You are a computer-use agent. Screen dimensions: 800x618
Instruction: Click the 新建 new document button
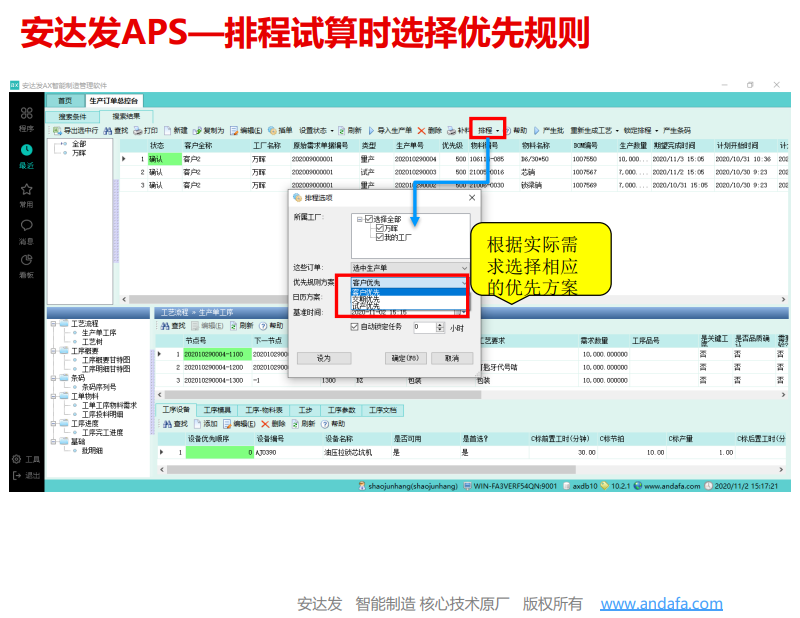coord(176,131)
